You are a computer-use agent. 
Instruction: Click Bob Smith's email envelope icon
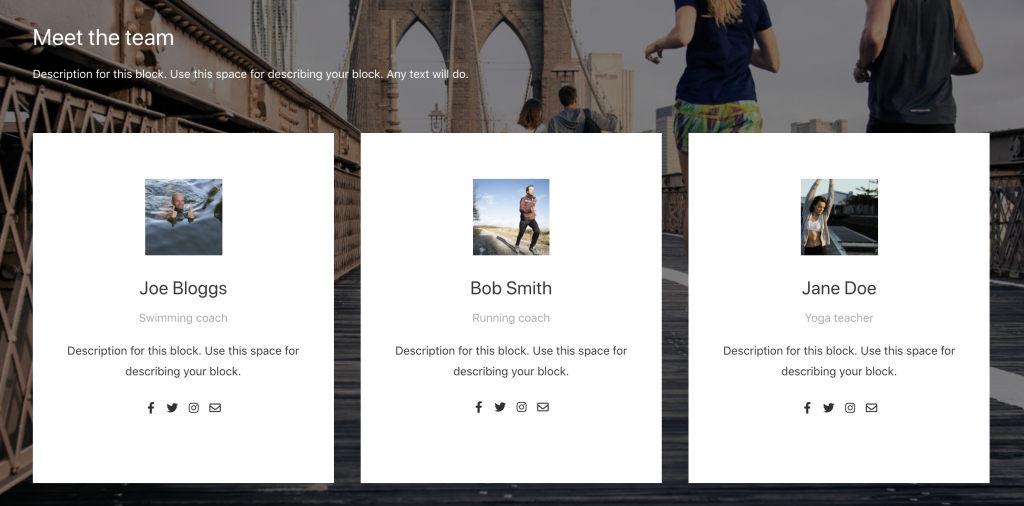coord(543,407)
